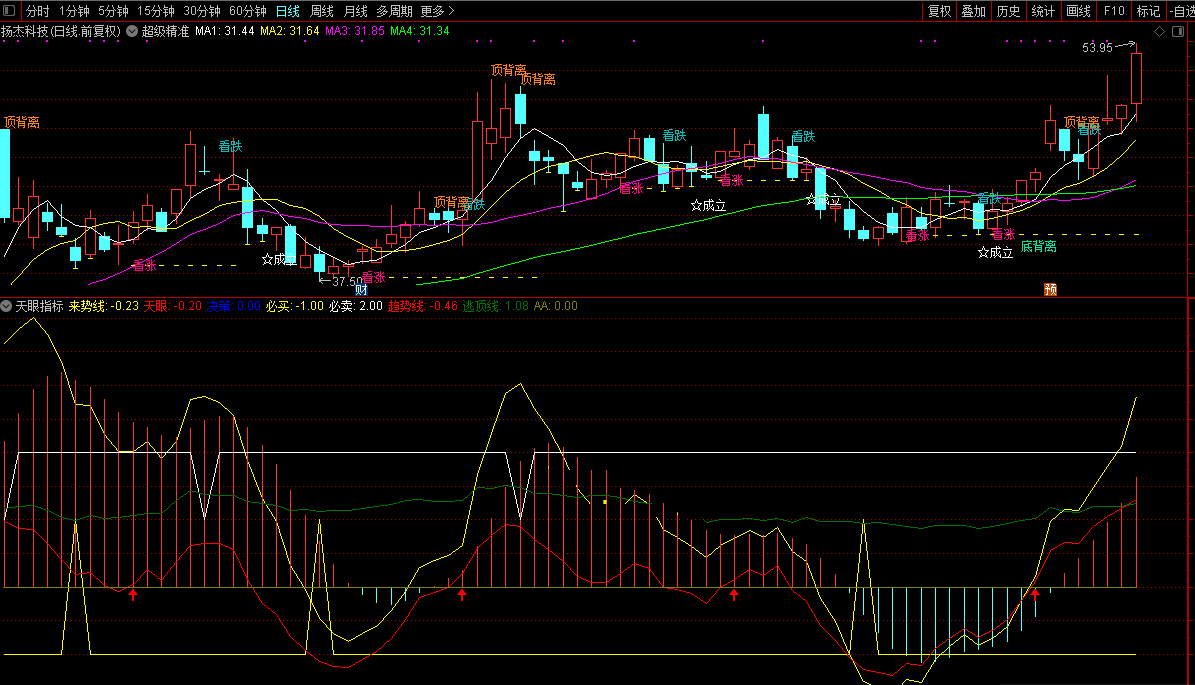Click the 超级精准 indicator name

click(165, 31)
